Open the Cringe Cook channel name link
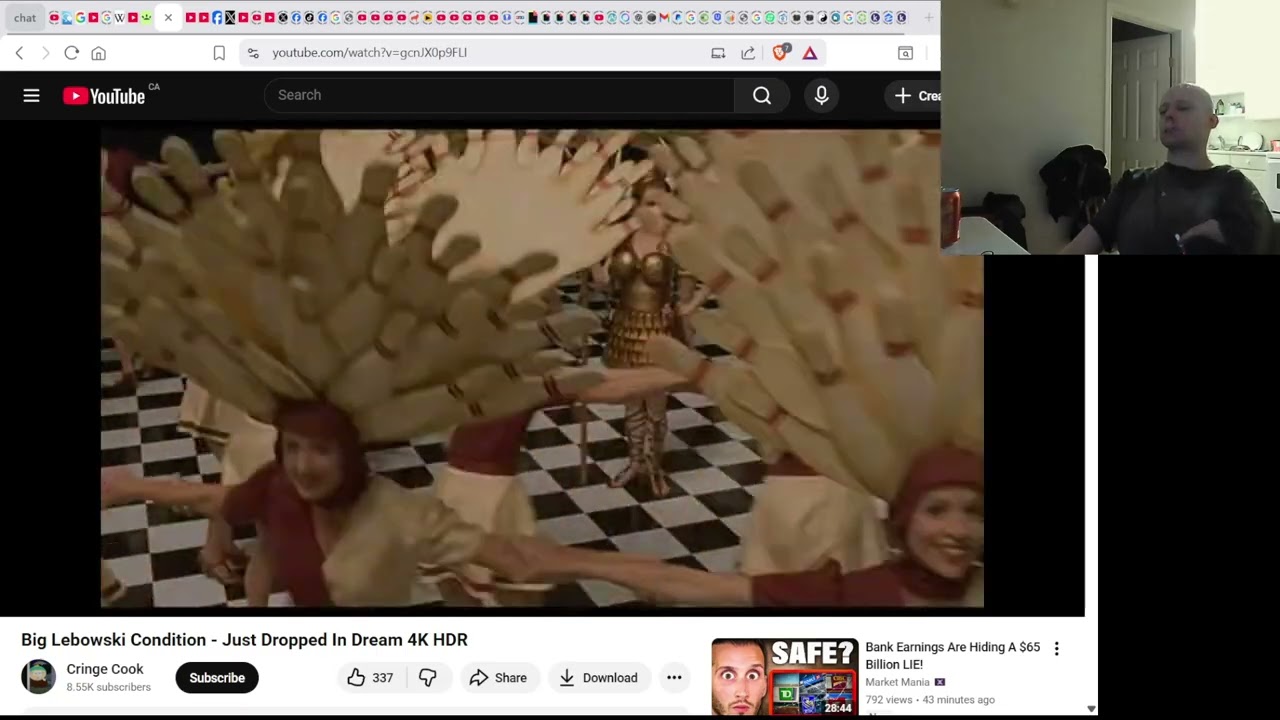The width and height of the screenshot is (1280, 720). tap(105, 669)
